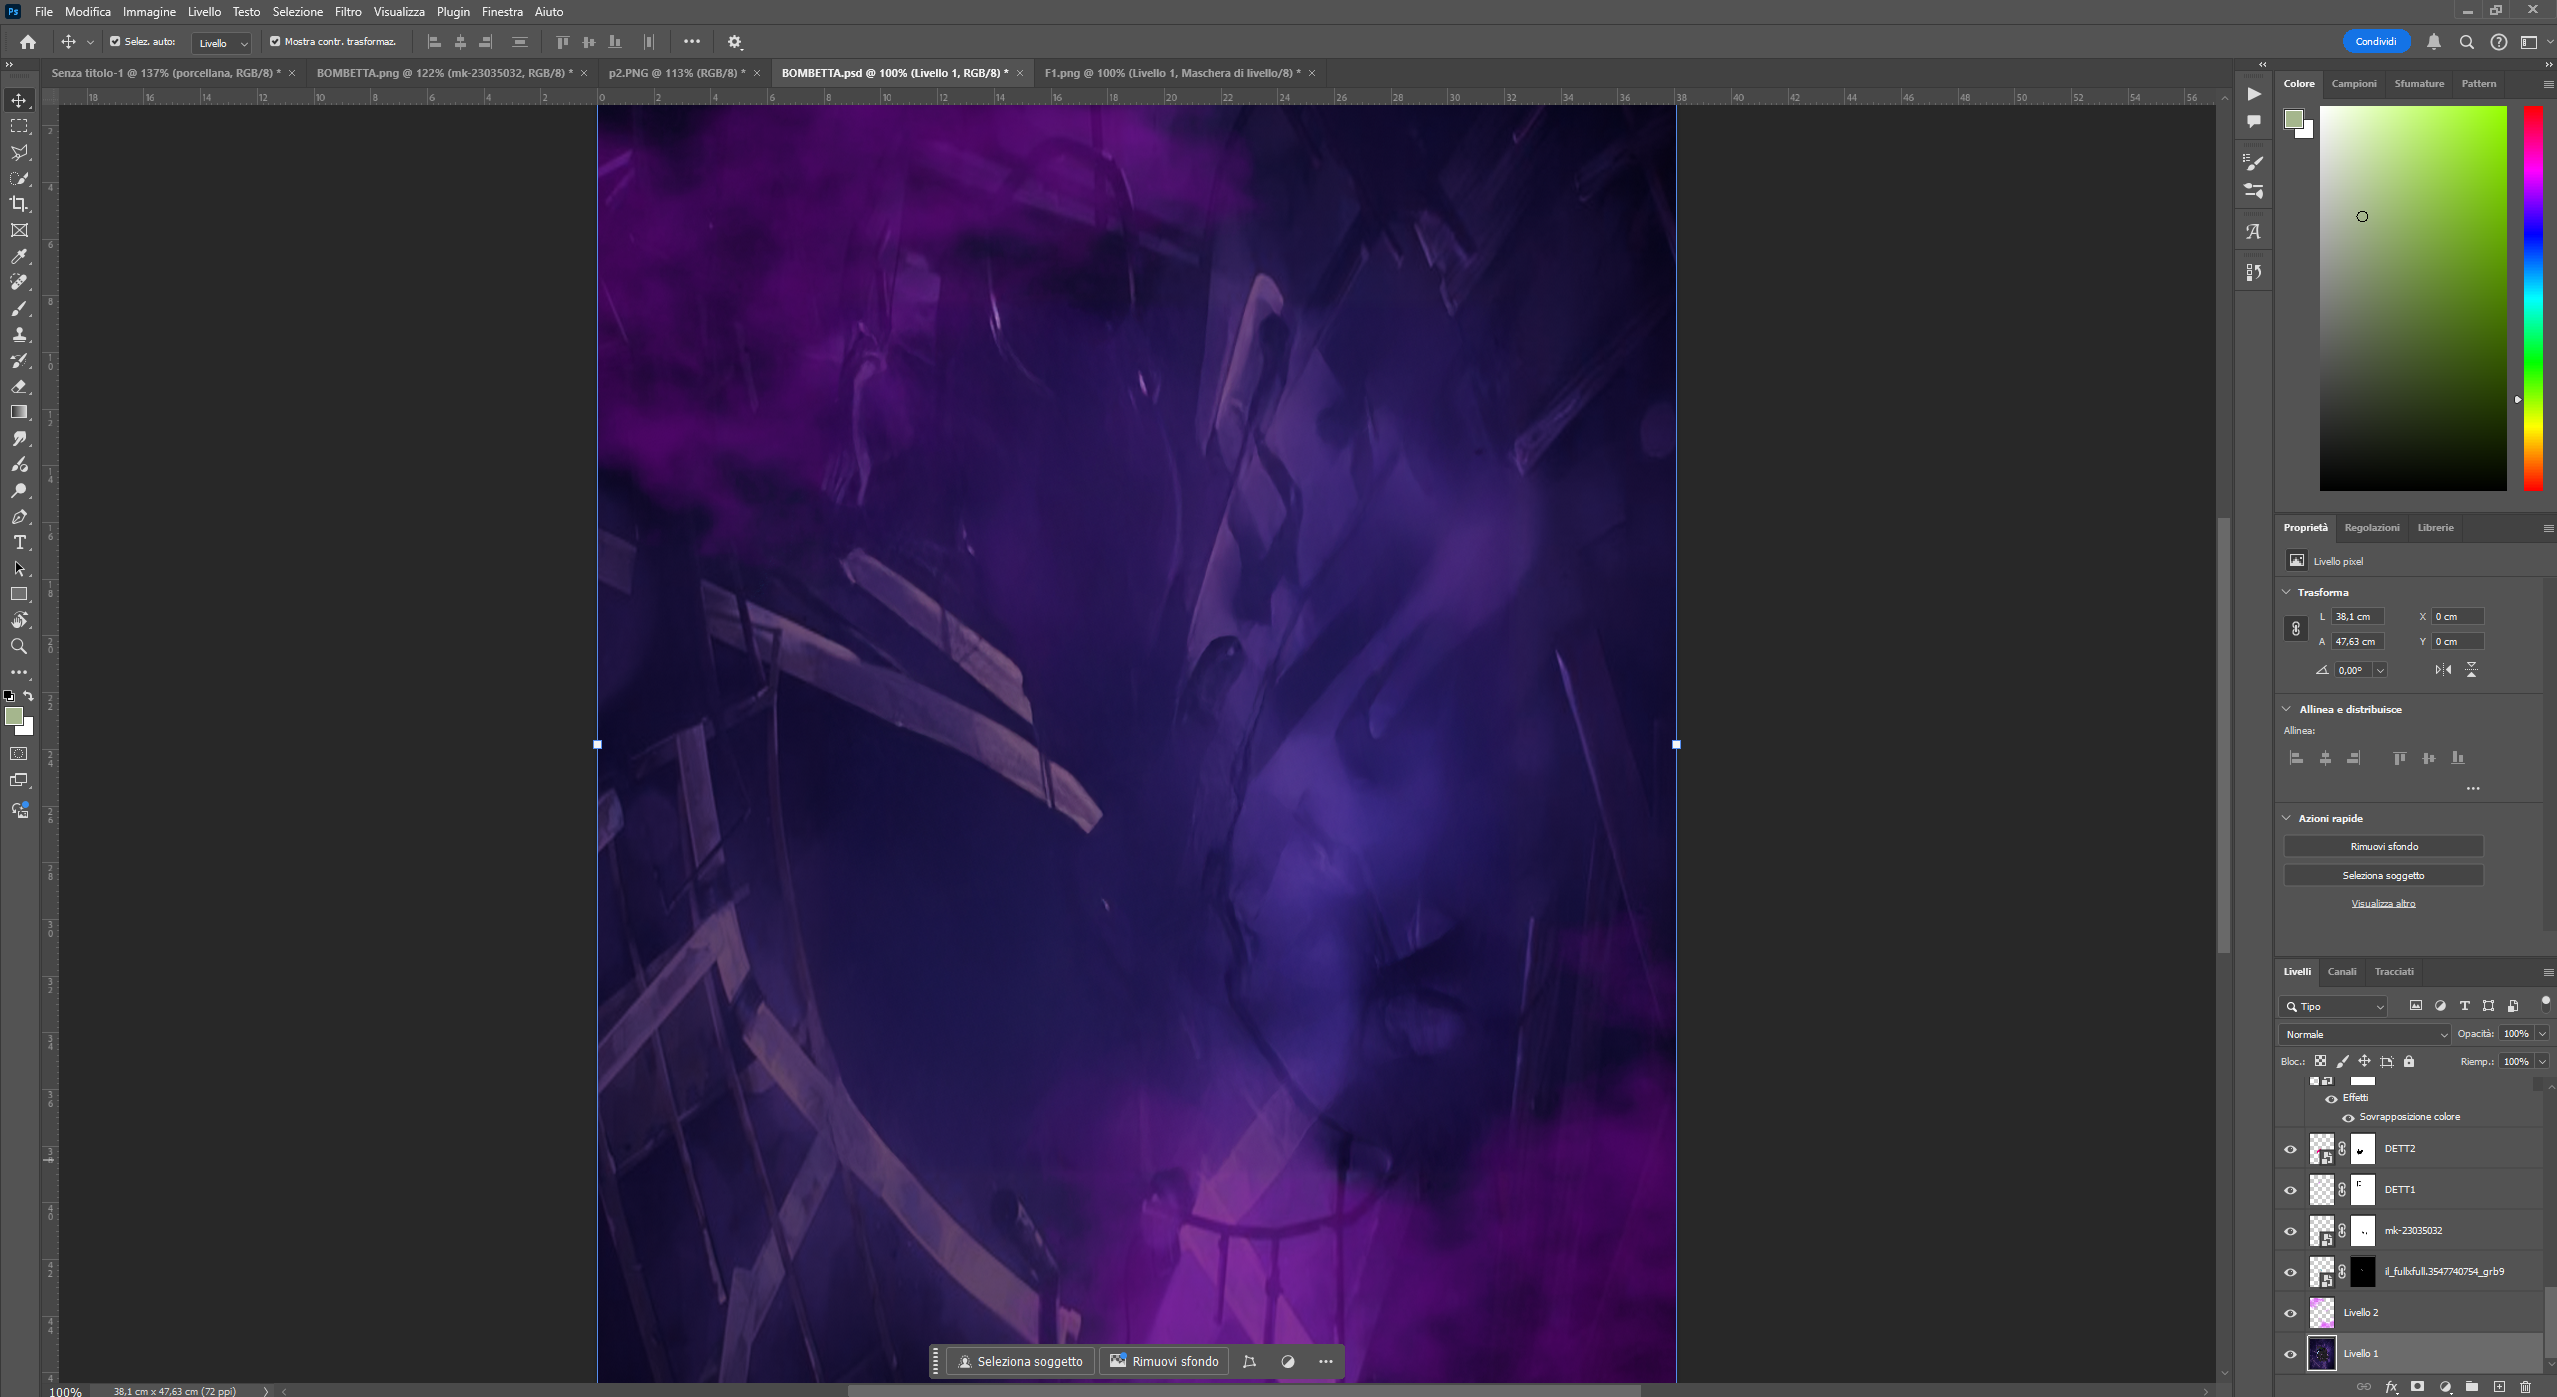Open Livello auto-select target dropdown

[221, 43]
